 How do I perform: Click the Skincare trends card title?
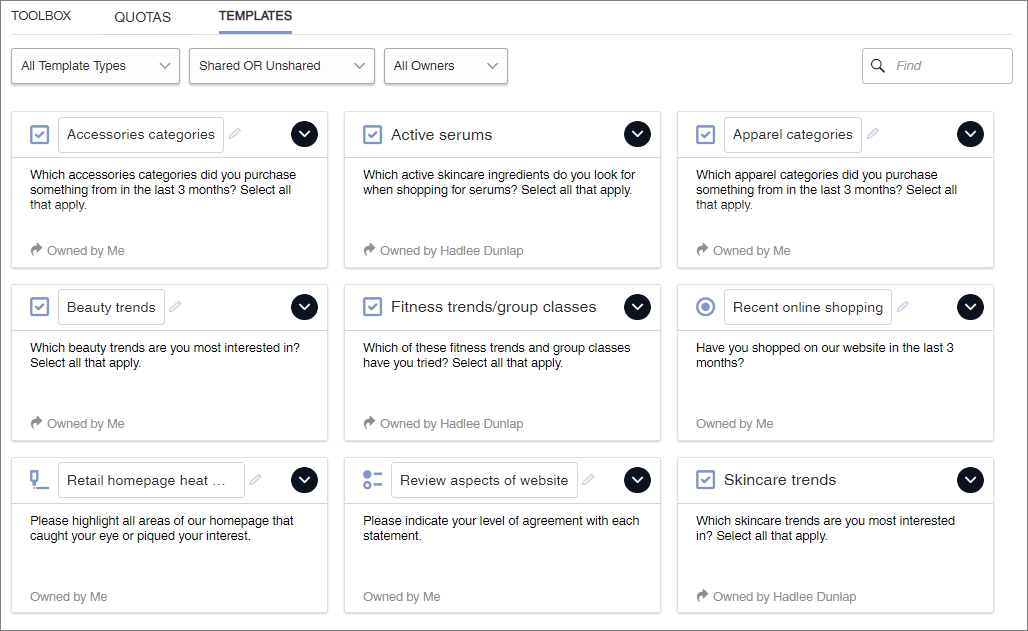coord(780,479)
